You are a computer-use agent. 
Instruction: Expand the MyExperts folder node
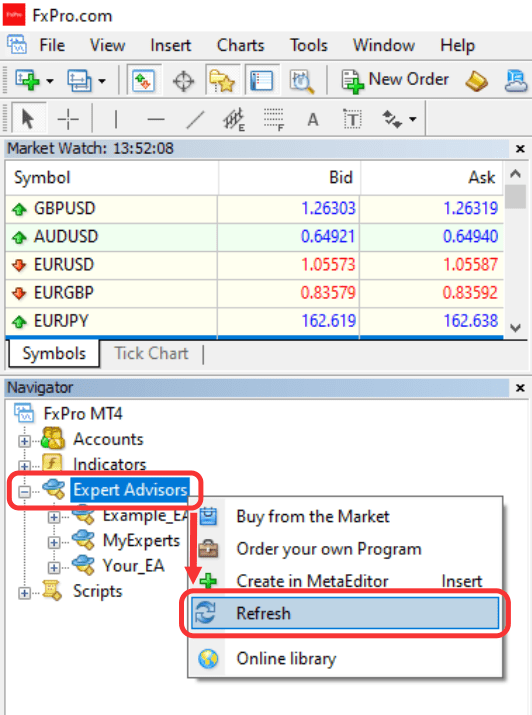[x=54, y=542]
